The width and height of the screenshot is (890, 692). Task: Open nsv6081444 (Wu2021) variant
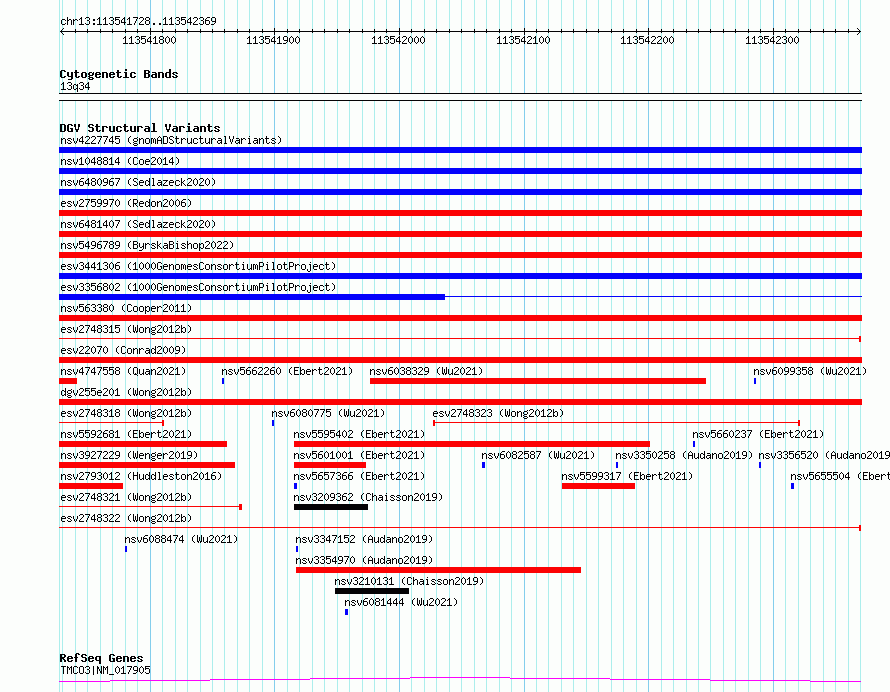click(x=401, y=602)
